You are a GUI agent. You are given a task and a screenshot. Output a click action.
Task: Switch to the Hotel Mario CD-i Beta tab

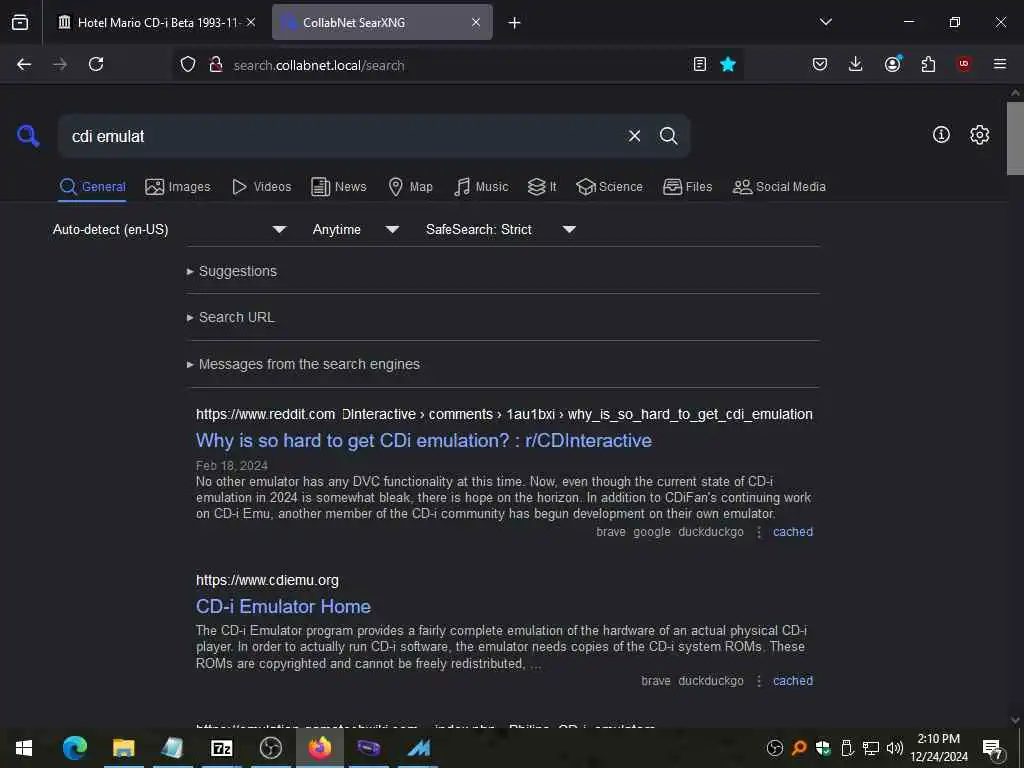click(x=157, y=22)
